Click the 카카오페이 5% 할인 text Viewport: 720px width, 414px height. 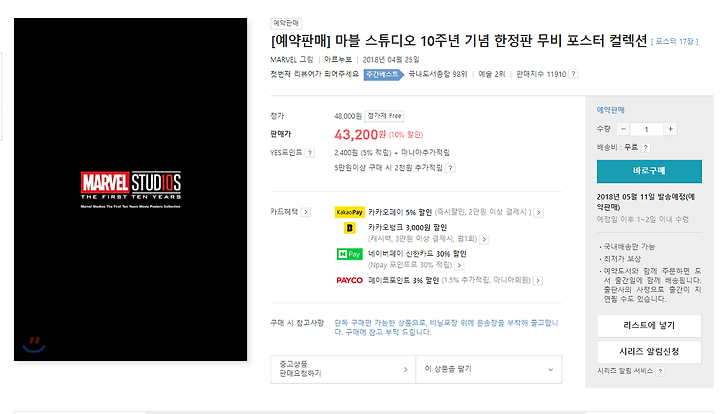point(400,212)
